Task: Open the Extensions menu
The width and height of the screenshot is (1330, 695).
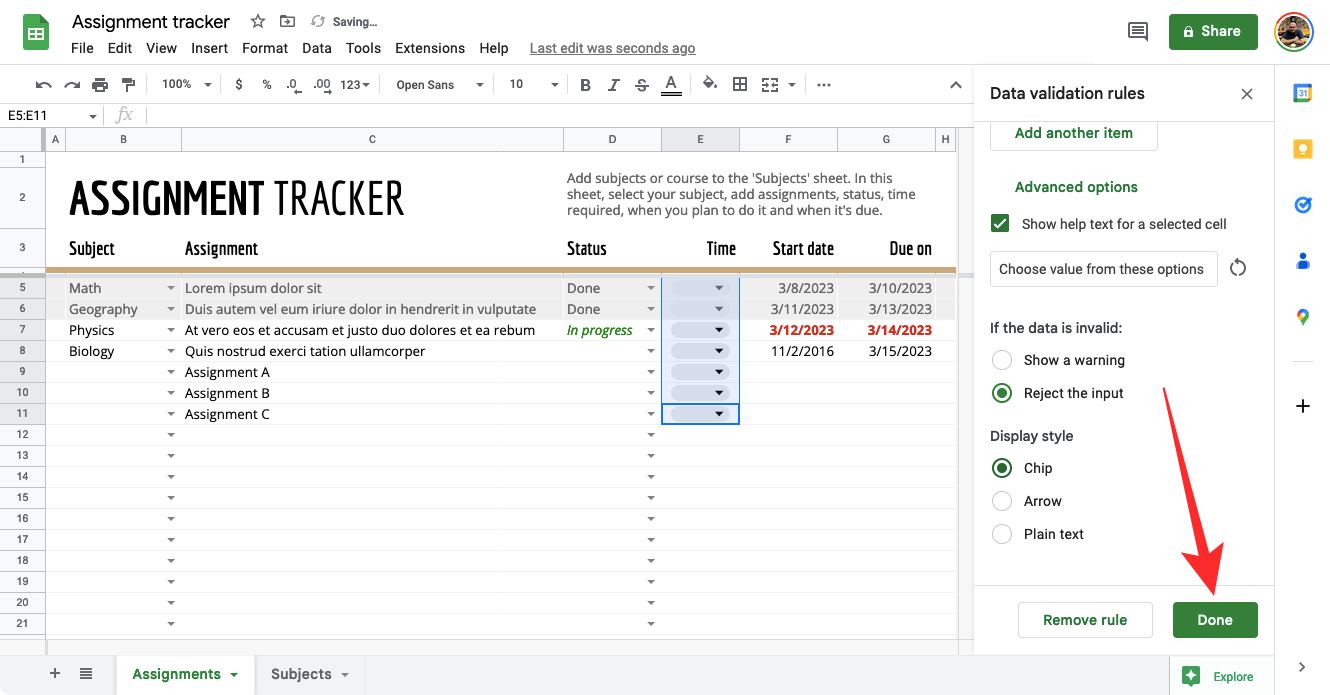Action: [x=429, y=48]
